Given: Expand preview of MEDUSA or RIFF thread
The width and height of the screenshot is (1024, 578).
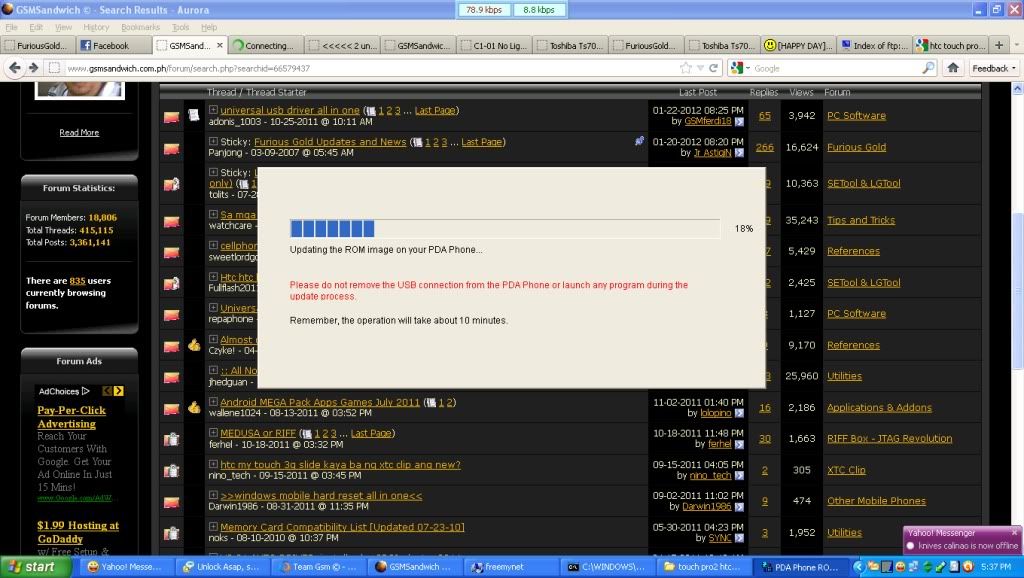Looking at the screenshot, I should click(213, 432).
